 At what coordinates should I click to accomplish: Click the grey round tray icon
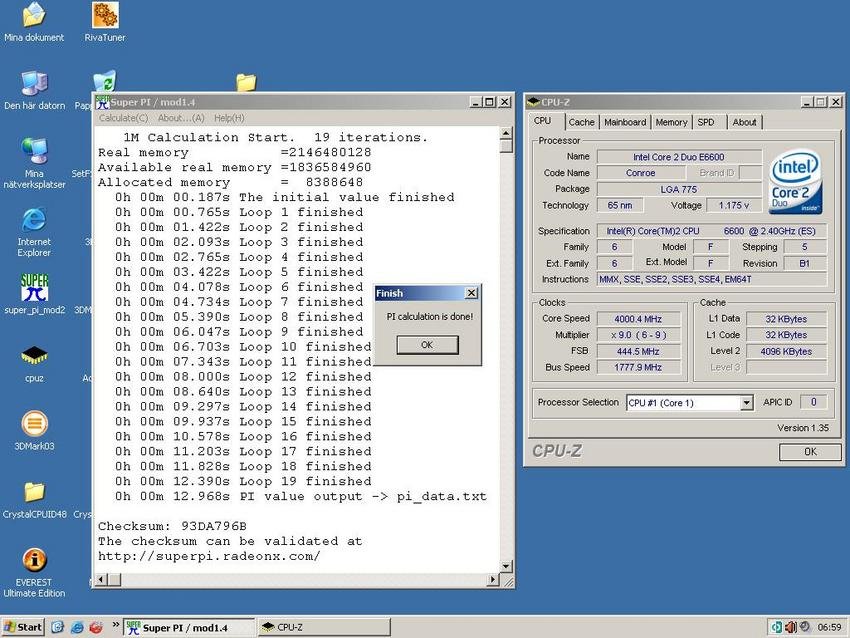[x=805, y=627]
